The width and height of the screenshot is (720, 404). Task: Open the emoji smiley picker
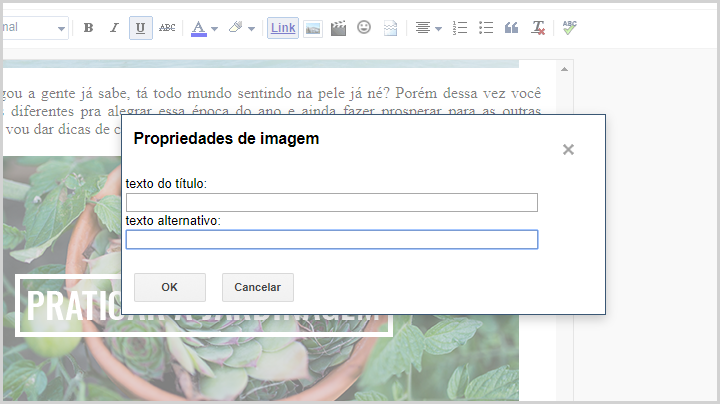[364, 28]
